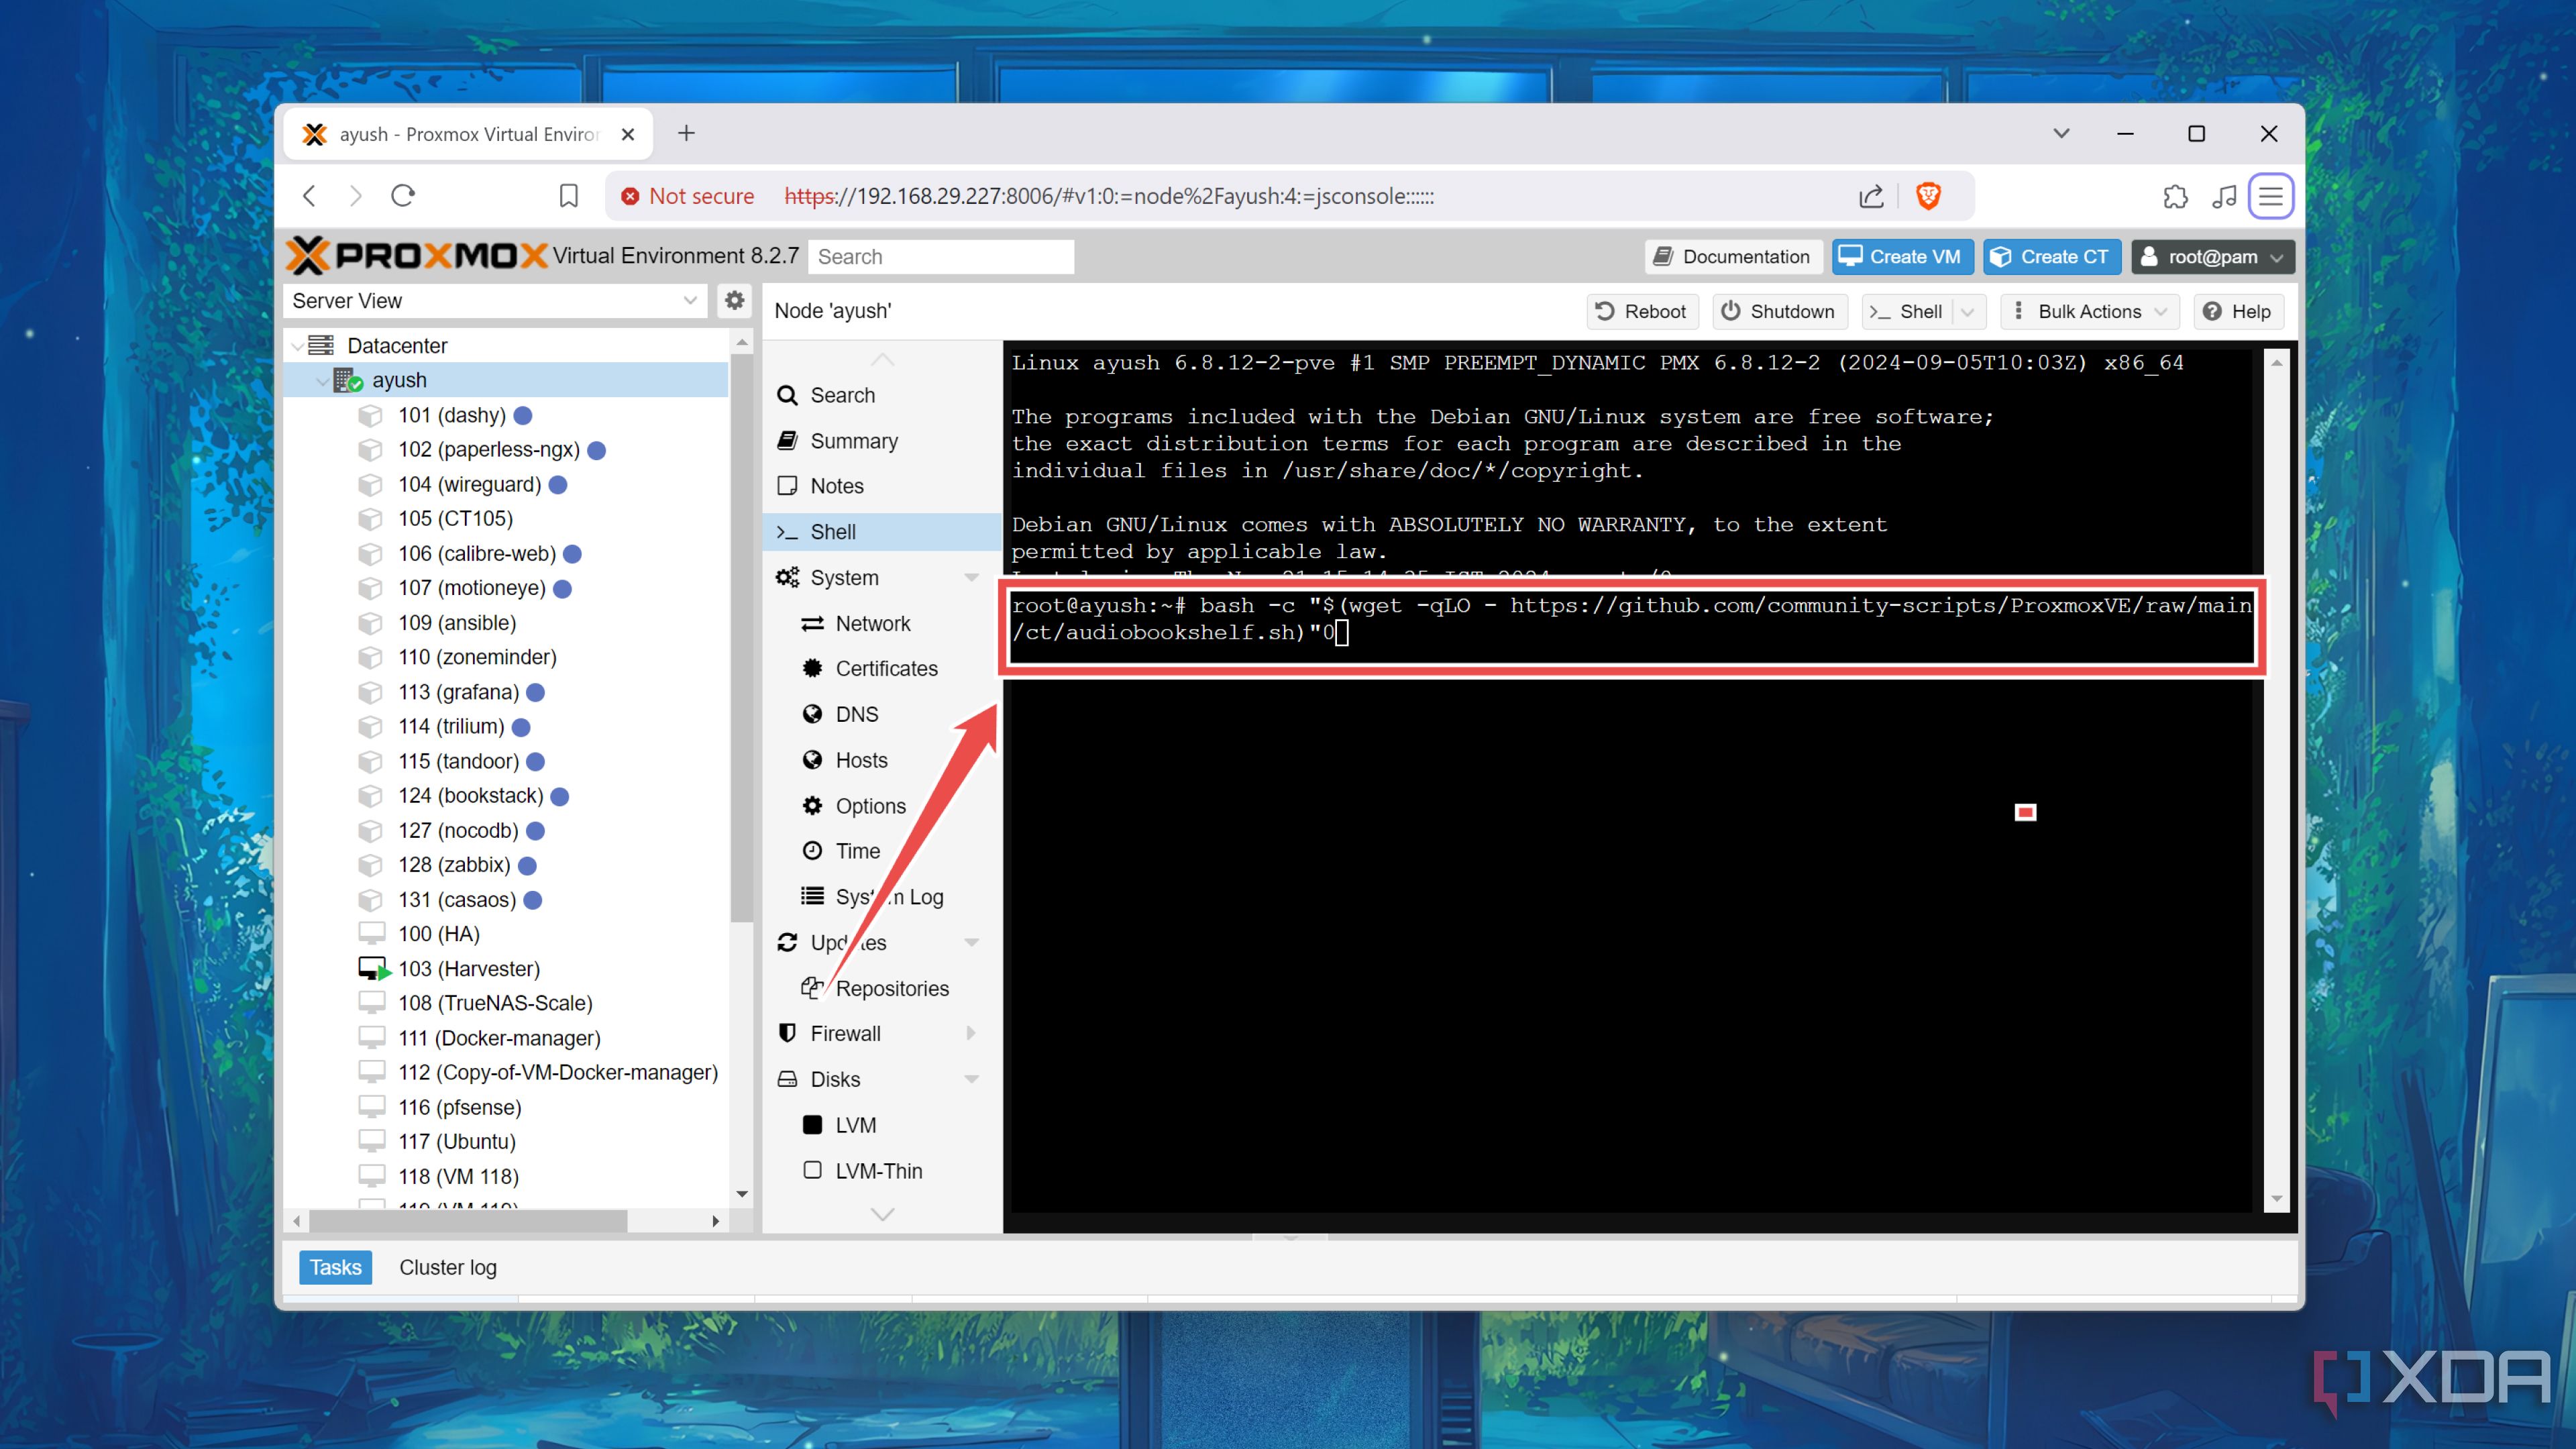Expand the Shell button dropdown arrow

point(1967,311)
